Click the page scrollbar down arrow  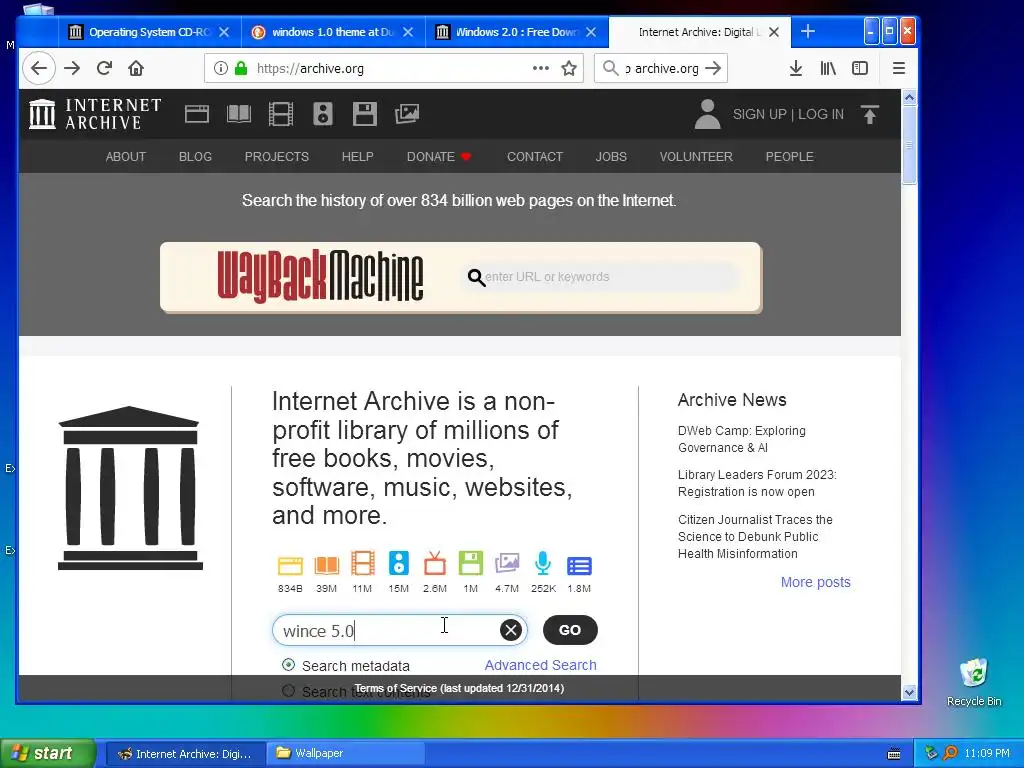pos(909,692)
